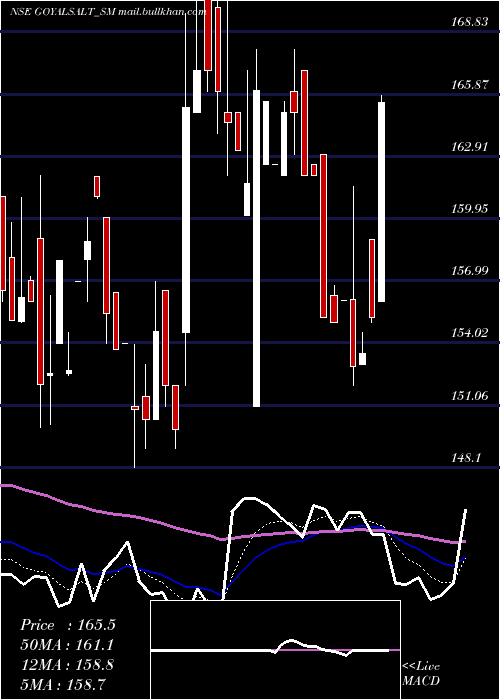Image resolution: width=500 pixels, height=700 pixels.
Task: Click the Price : 165.5 readout
Action: tap(68, 625)
